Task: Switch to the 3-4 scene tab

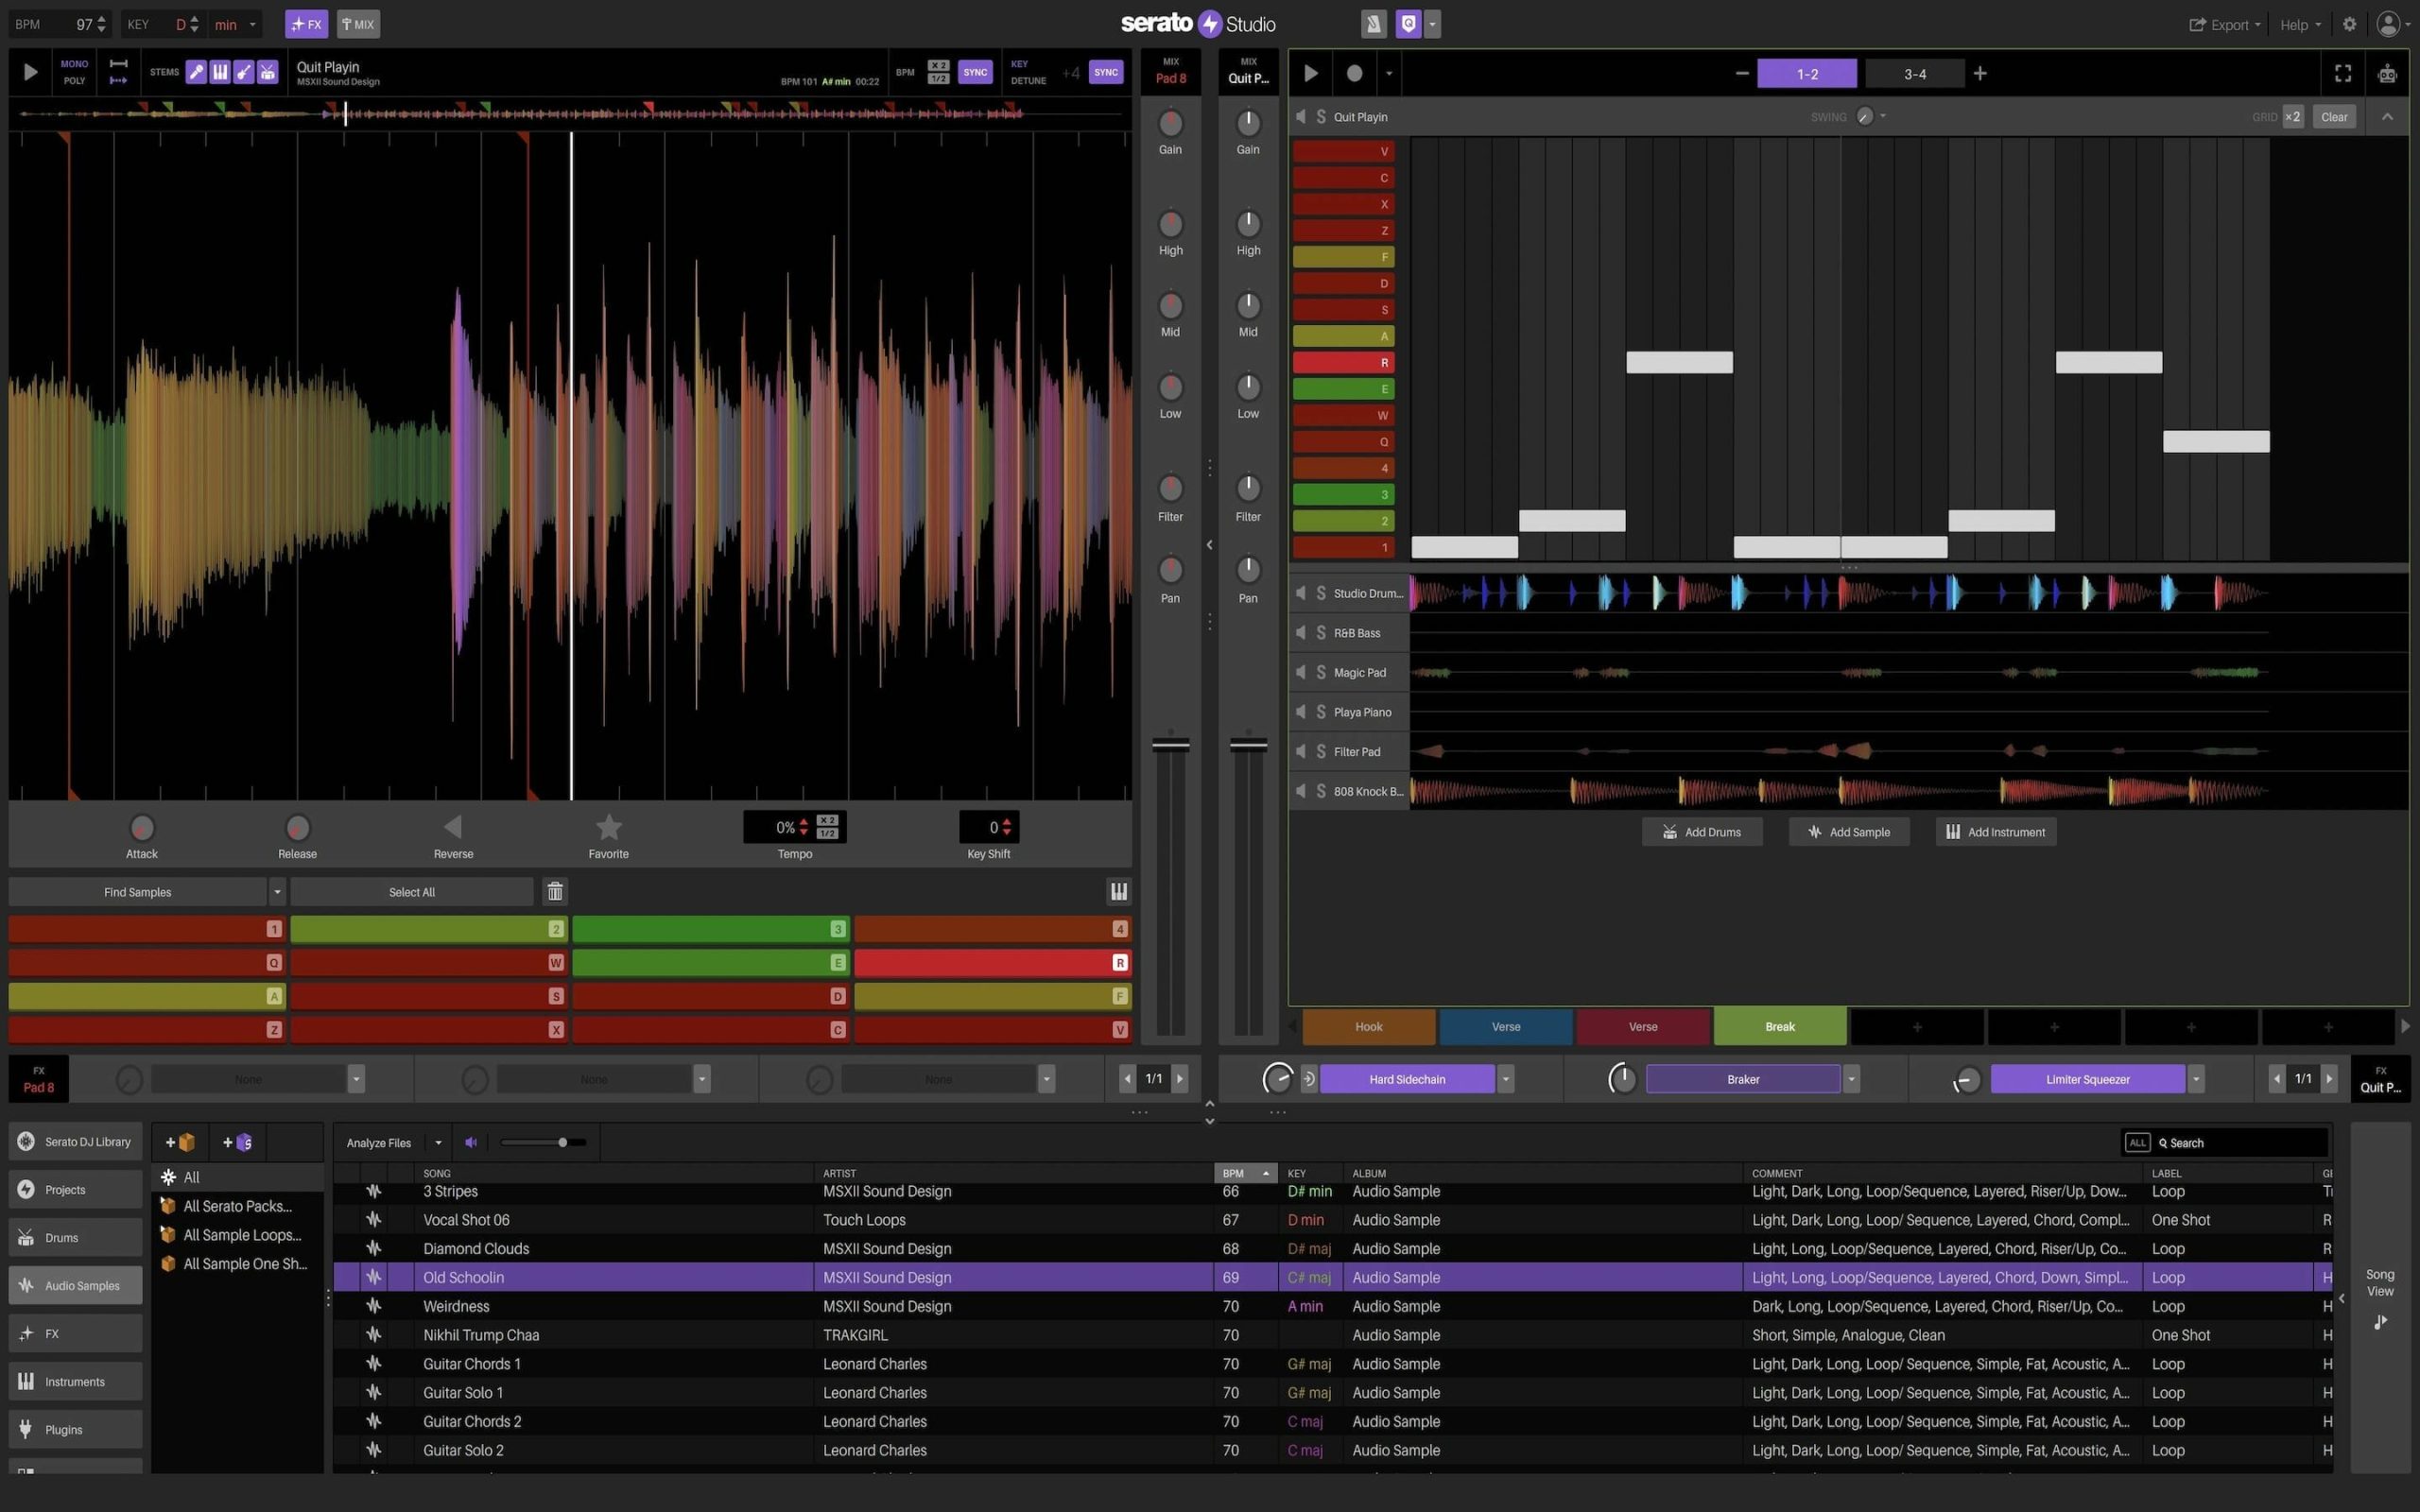Action: point(1913,73)
